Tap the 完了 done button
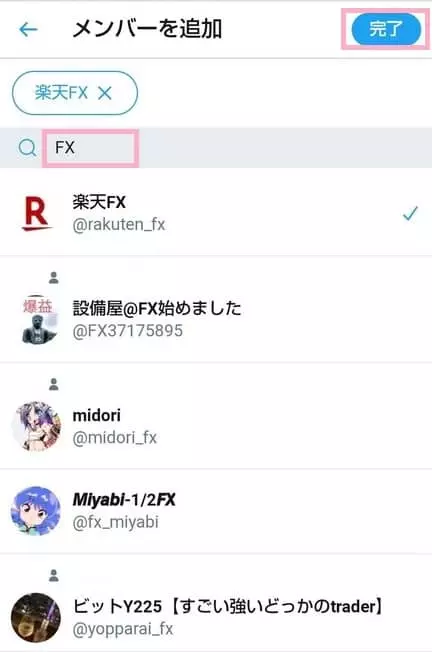The image size is (432, 652). pos(386,29)
